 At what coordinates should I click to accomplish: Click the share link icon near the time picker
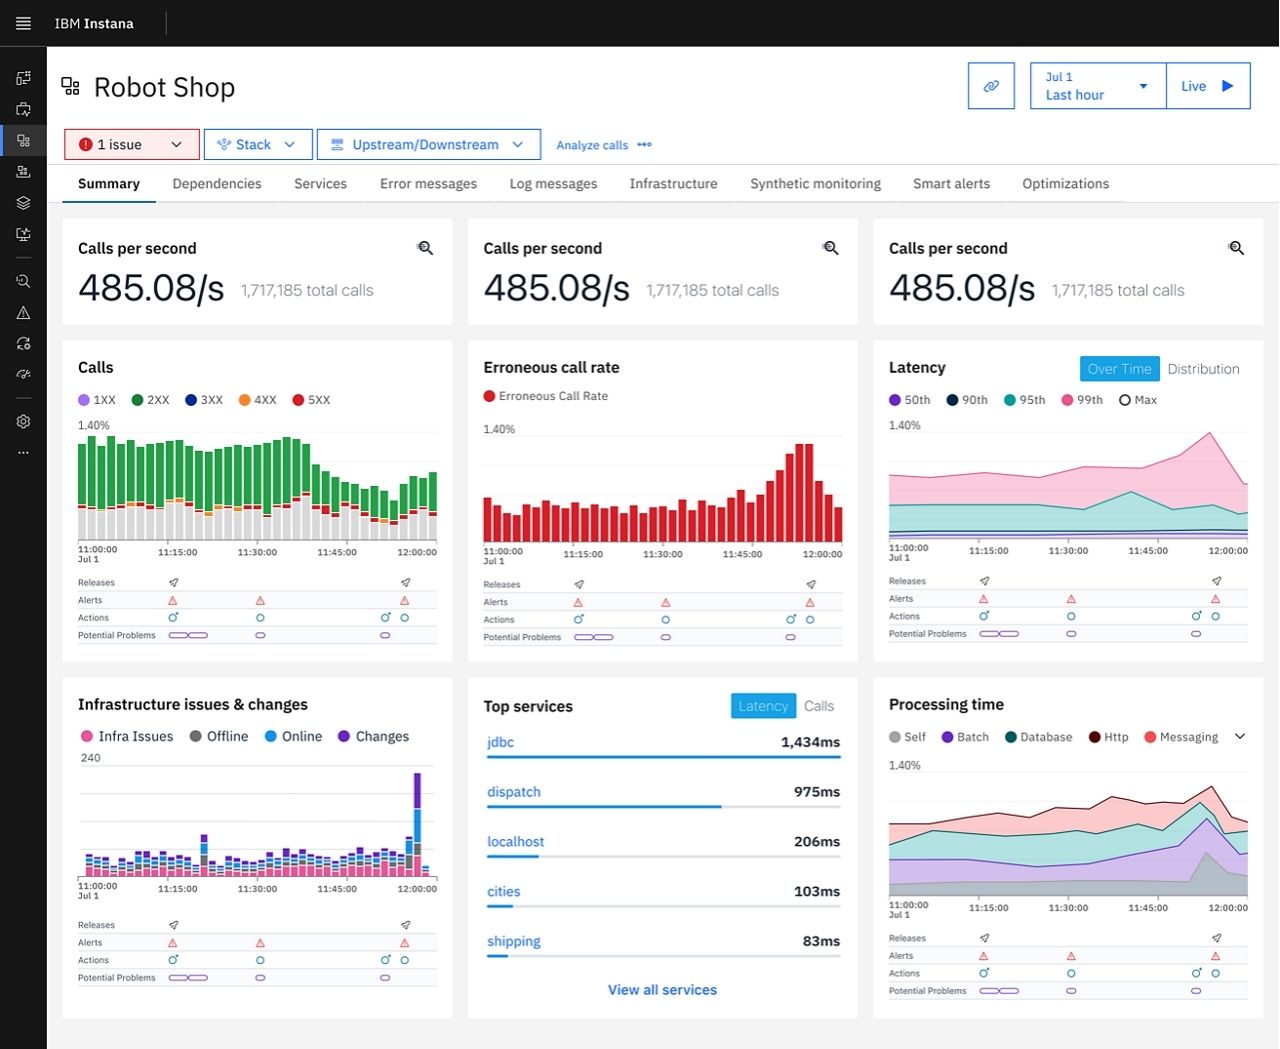click(991, 86)
